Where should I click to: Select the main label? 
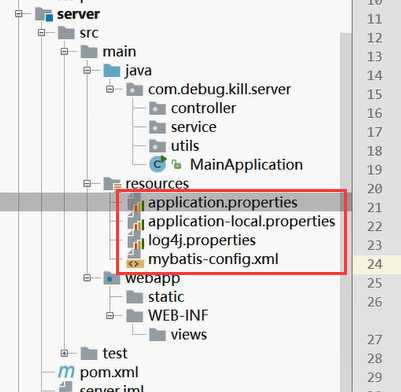click(x=119, y=52)
